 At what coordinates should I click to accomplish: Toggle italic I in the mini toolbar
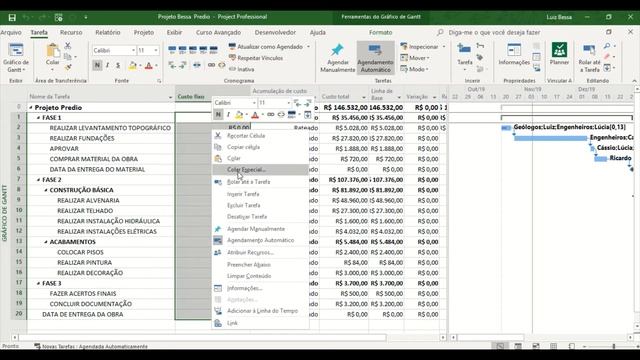coord(228,115)
